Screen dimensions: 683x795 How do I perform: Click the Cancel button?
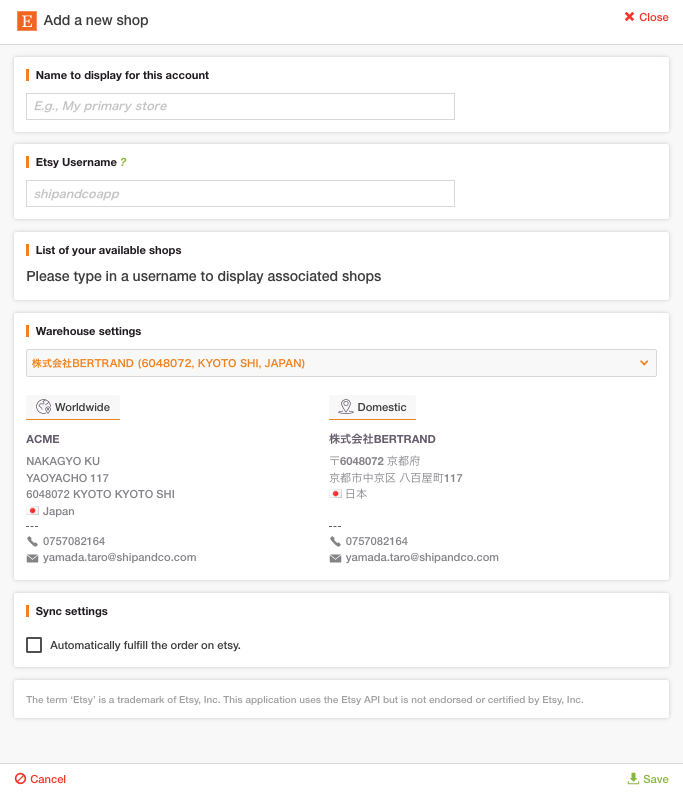point(40,779)
